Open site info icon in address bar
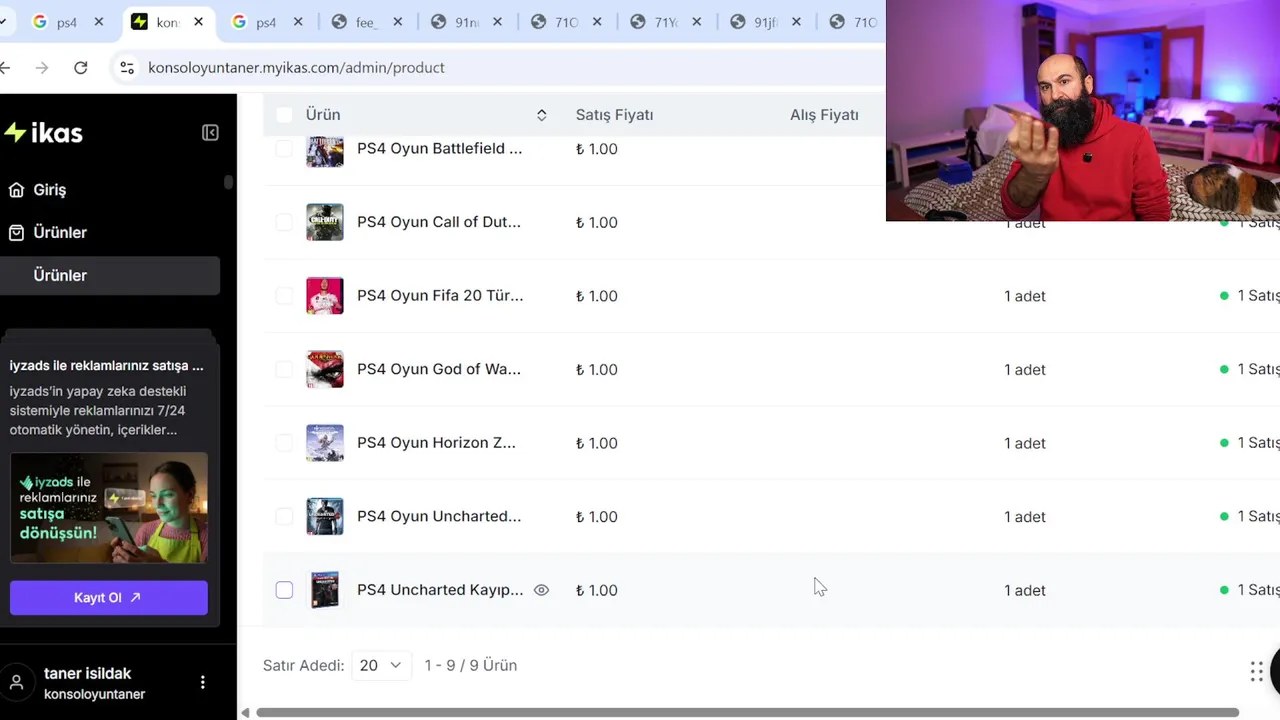This screenshot has width=1280, height=720. pyautogui.click(x=127, y=68)
